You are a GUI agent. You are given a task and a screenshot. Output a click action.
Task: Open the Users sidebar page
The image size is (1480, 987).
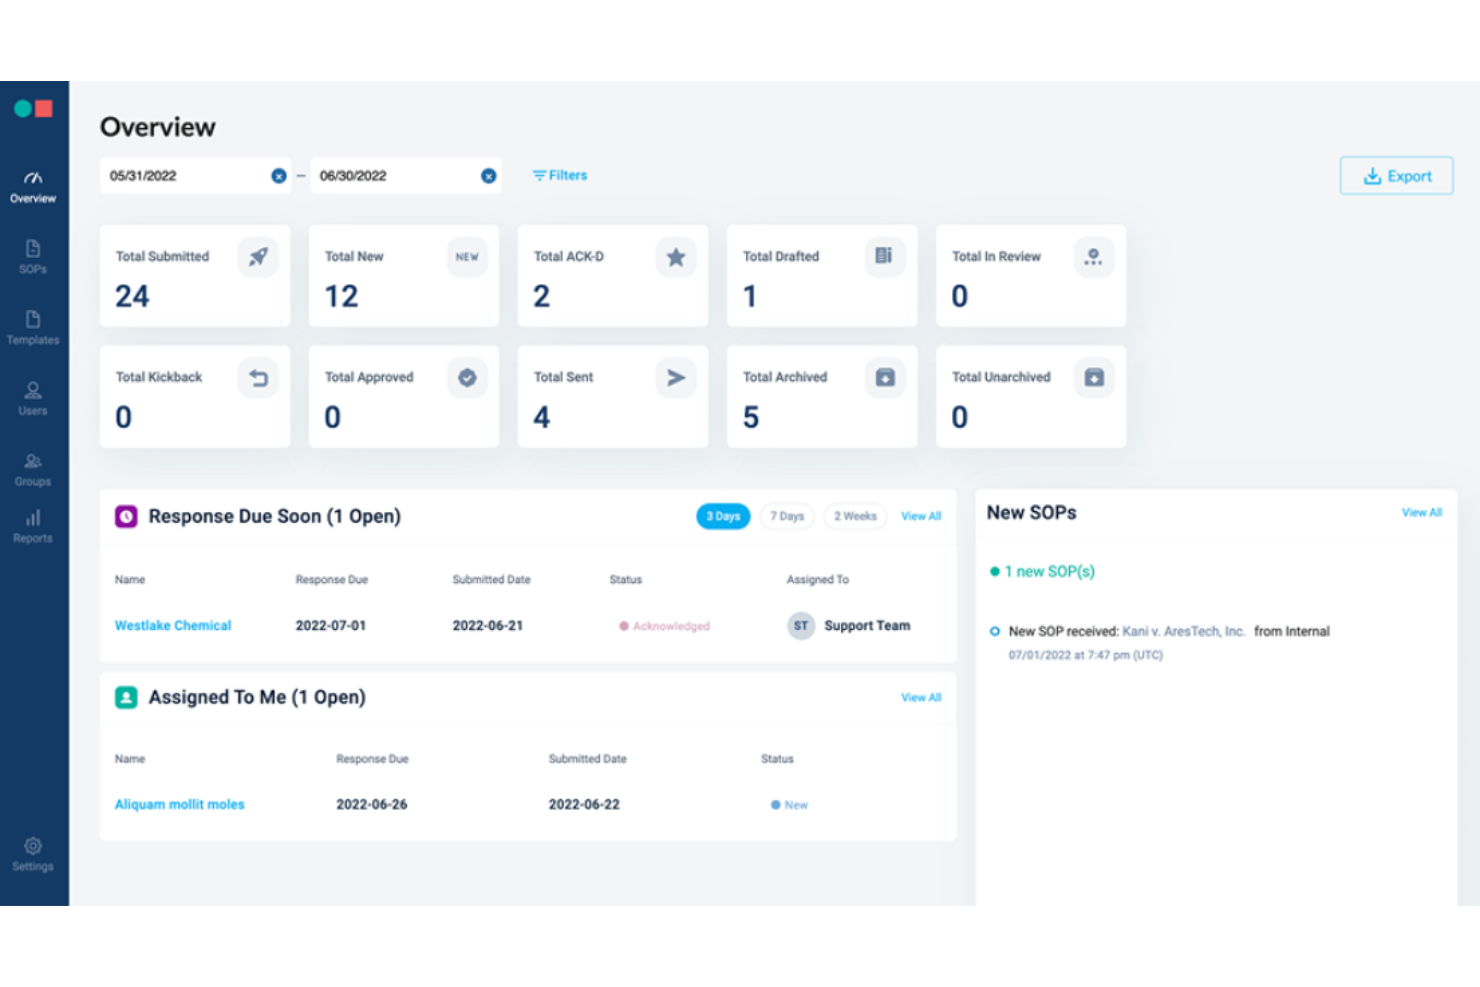point(33,399)
